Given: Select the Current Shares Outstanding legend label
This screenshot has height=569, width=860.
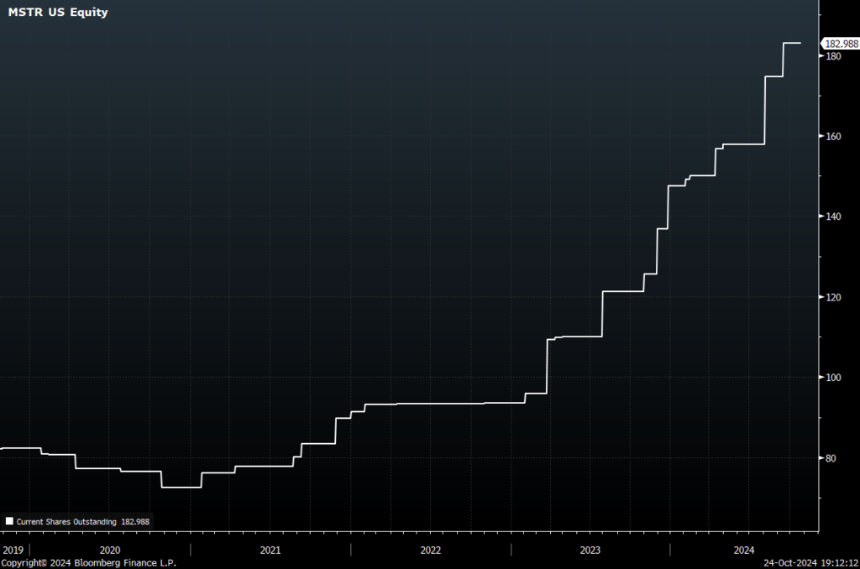Looking at the screenshot, I should tap(66, 522).
